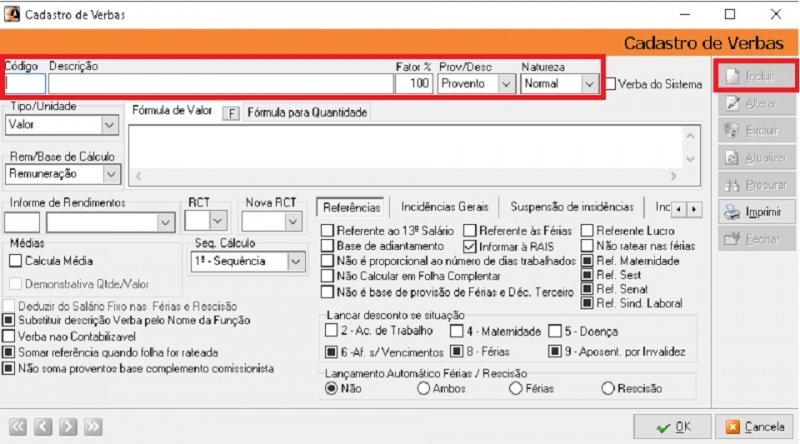Click the Código input field
The image size is (800, 444).
point(25,84)
